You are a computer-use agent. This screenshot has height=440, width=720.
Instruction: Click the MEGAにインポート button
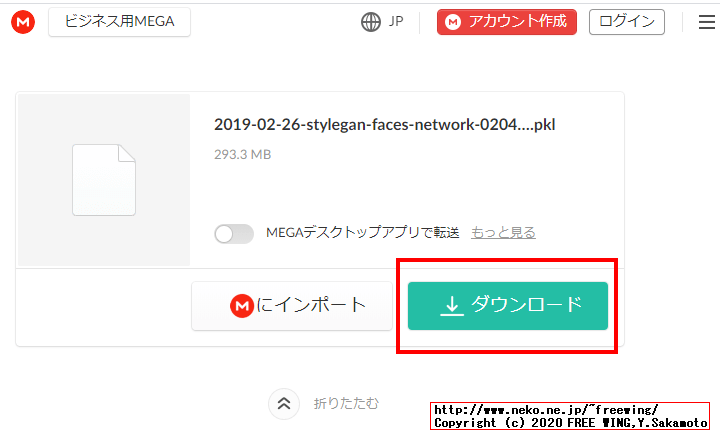[x=292, y=305]
